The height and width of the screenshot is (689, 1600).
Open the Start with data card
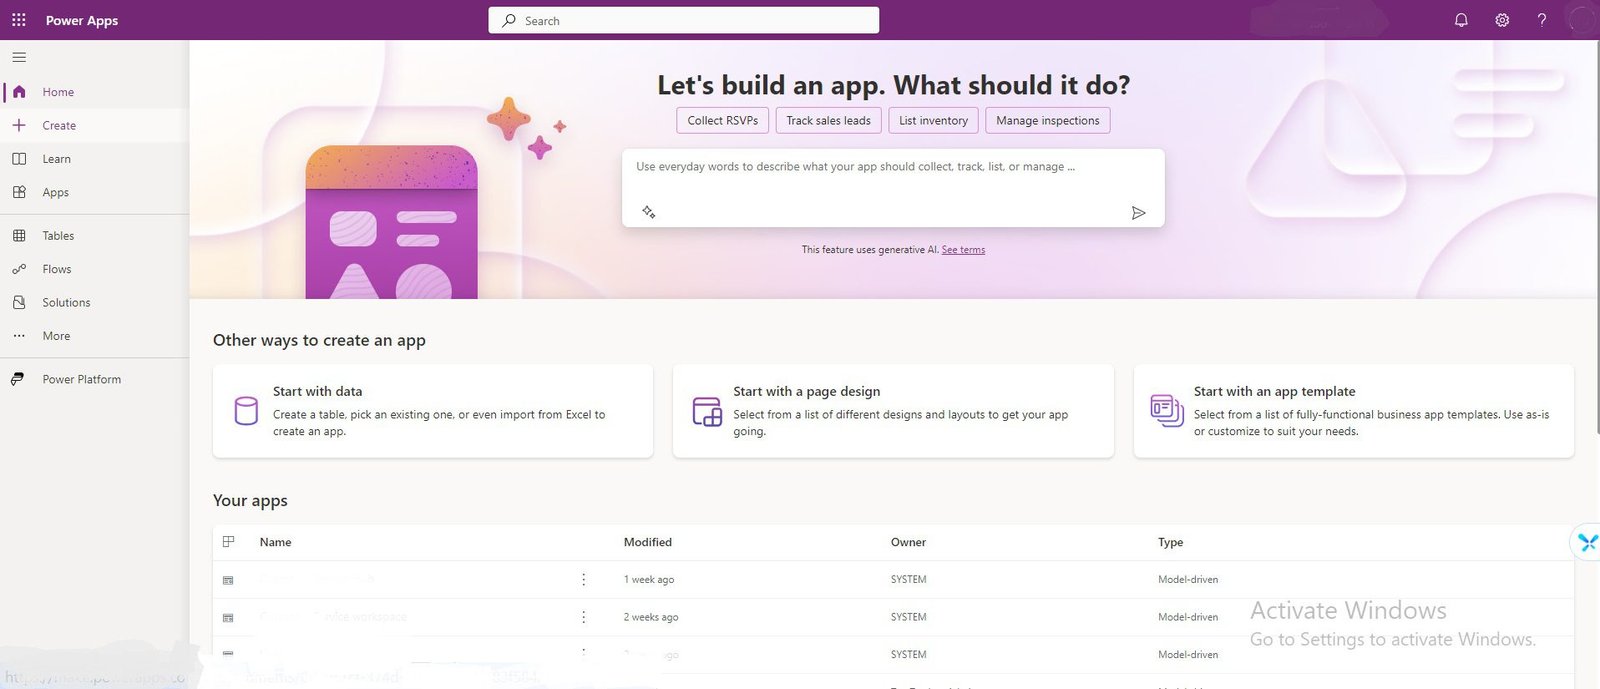coord(433,411)
